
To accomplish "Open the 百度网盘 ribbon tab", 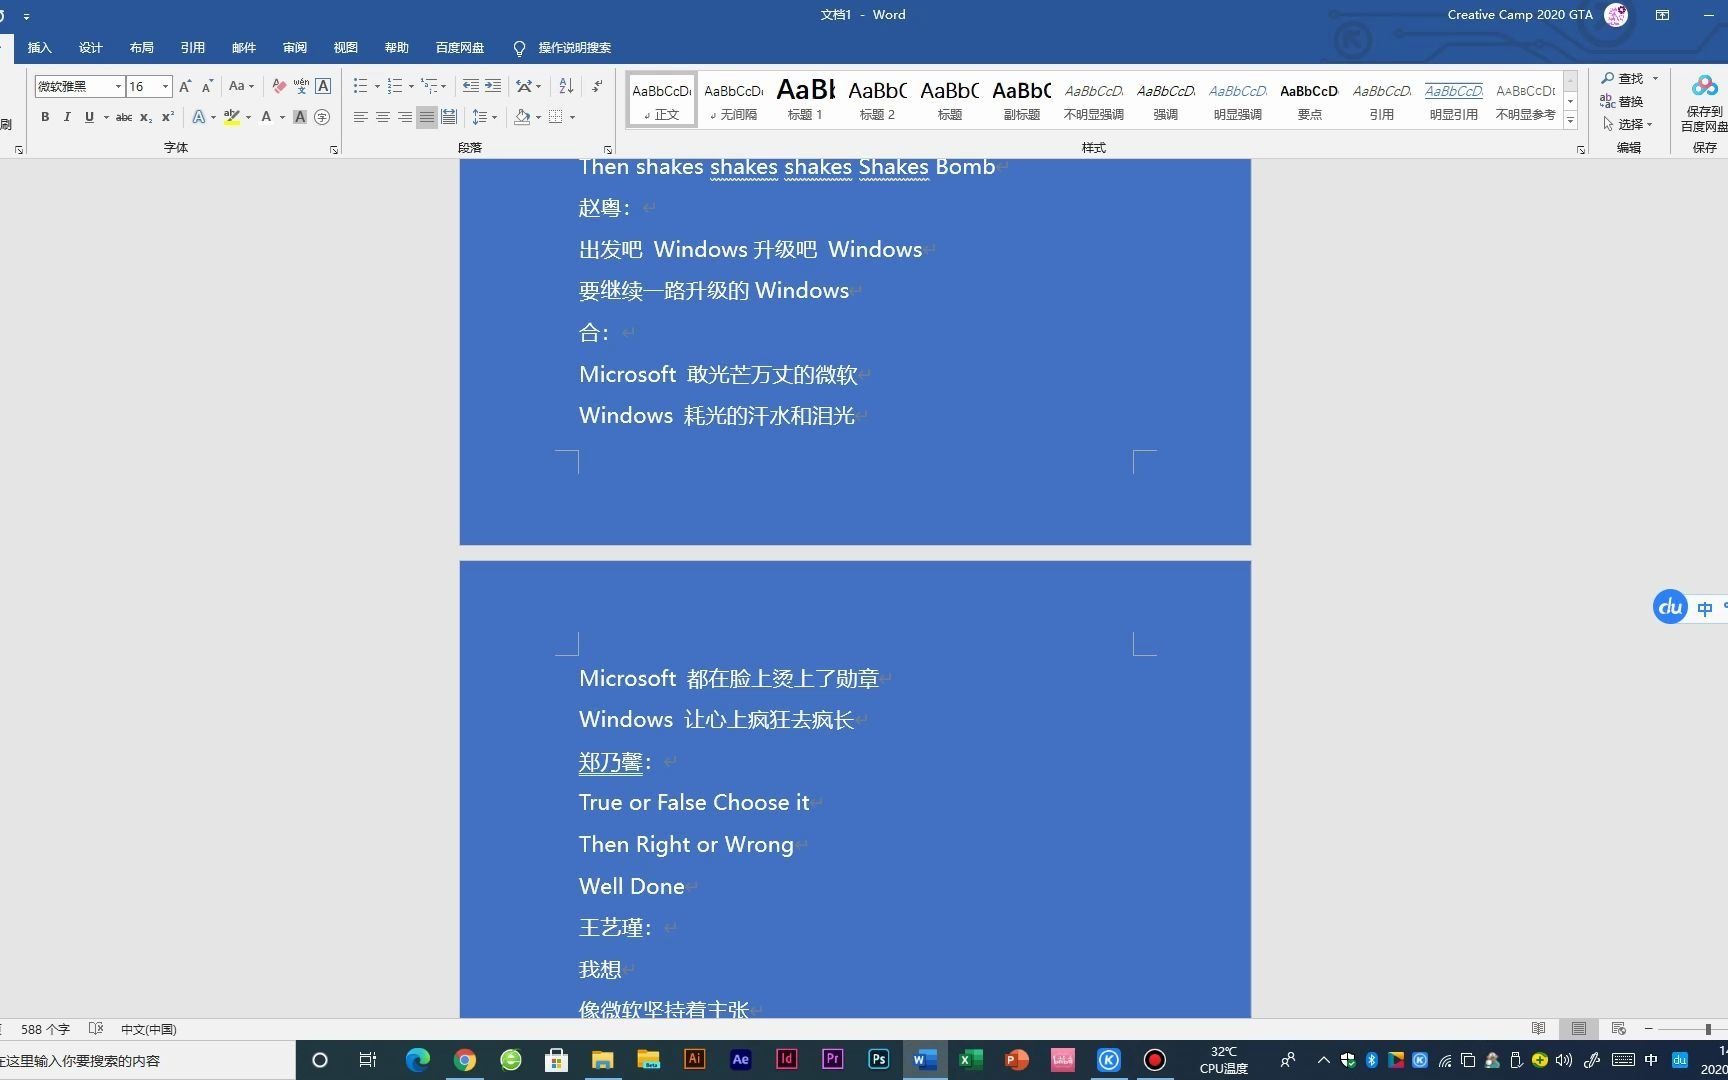I will click(460, 47).
